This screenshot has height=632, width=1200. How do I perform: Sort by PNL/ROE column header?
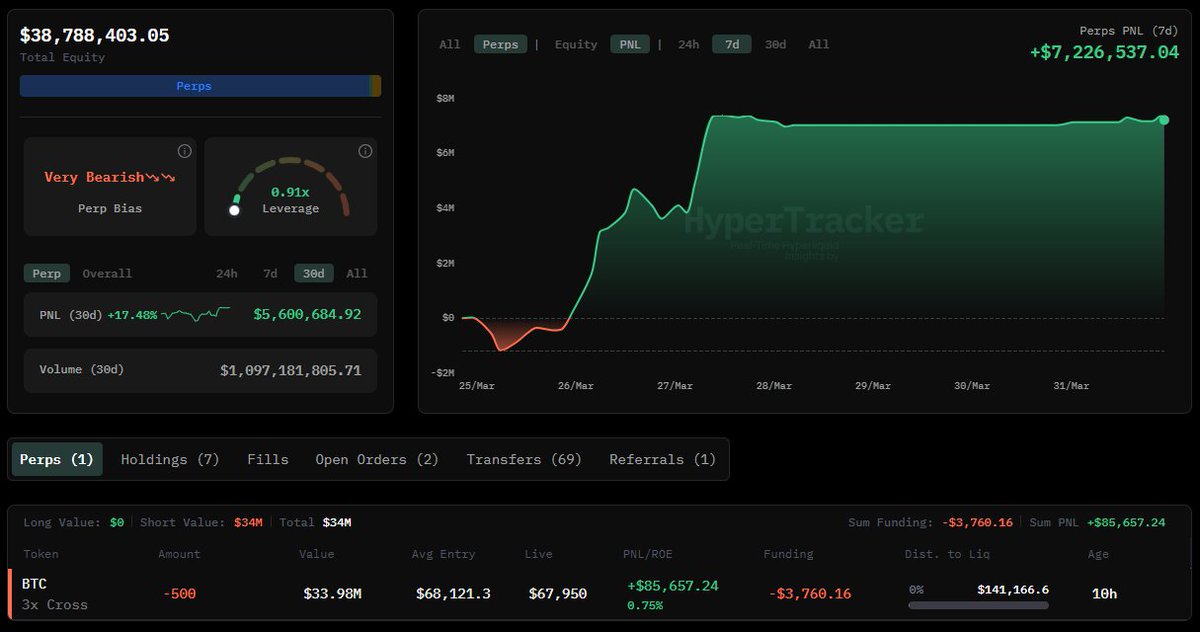[649, 554]
